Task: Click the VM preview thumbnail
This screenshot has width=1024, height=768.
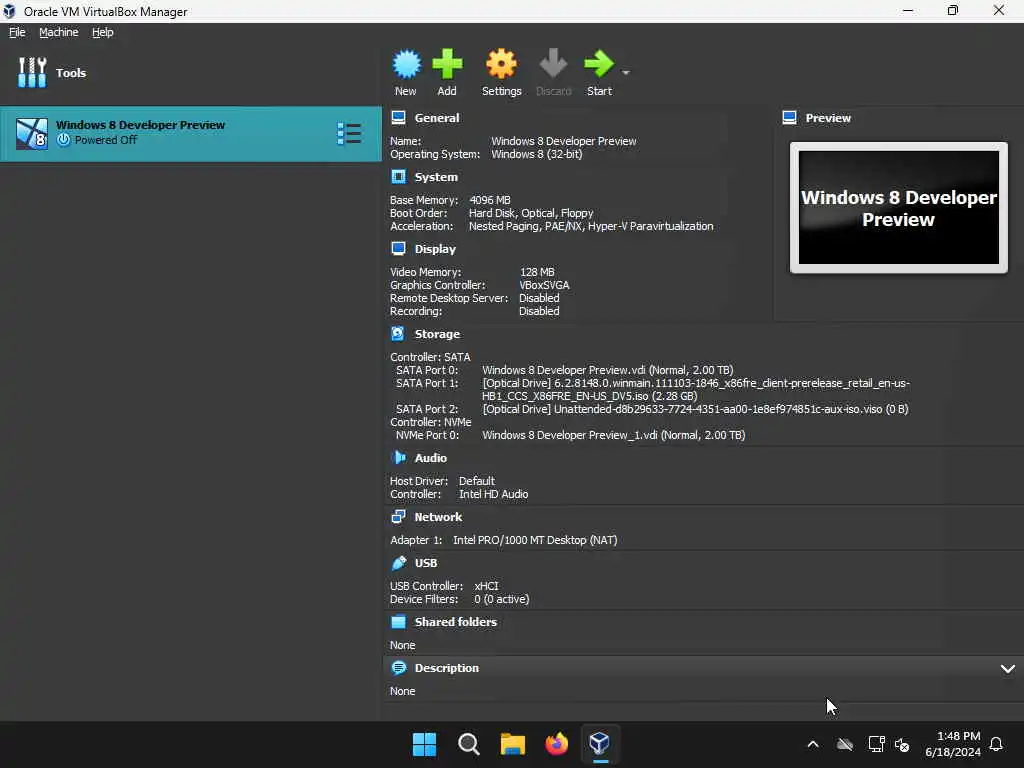Action: click(x=899, y=208)
